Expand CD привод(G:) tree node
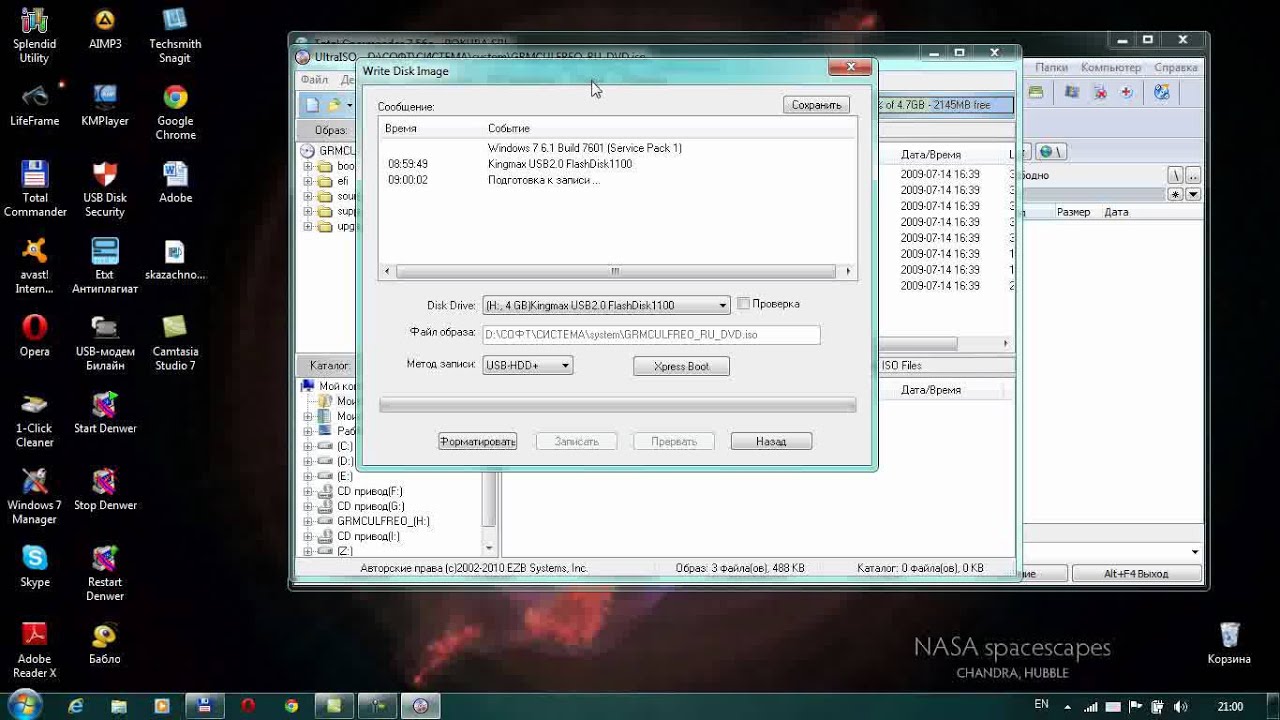Screen dimensions: 1280x720 [x=308, y=506]
